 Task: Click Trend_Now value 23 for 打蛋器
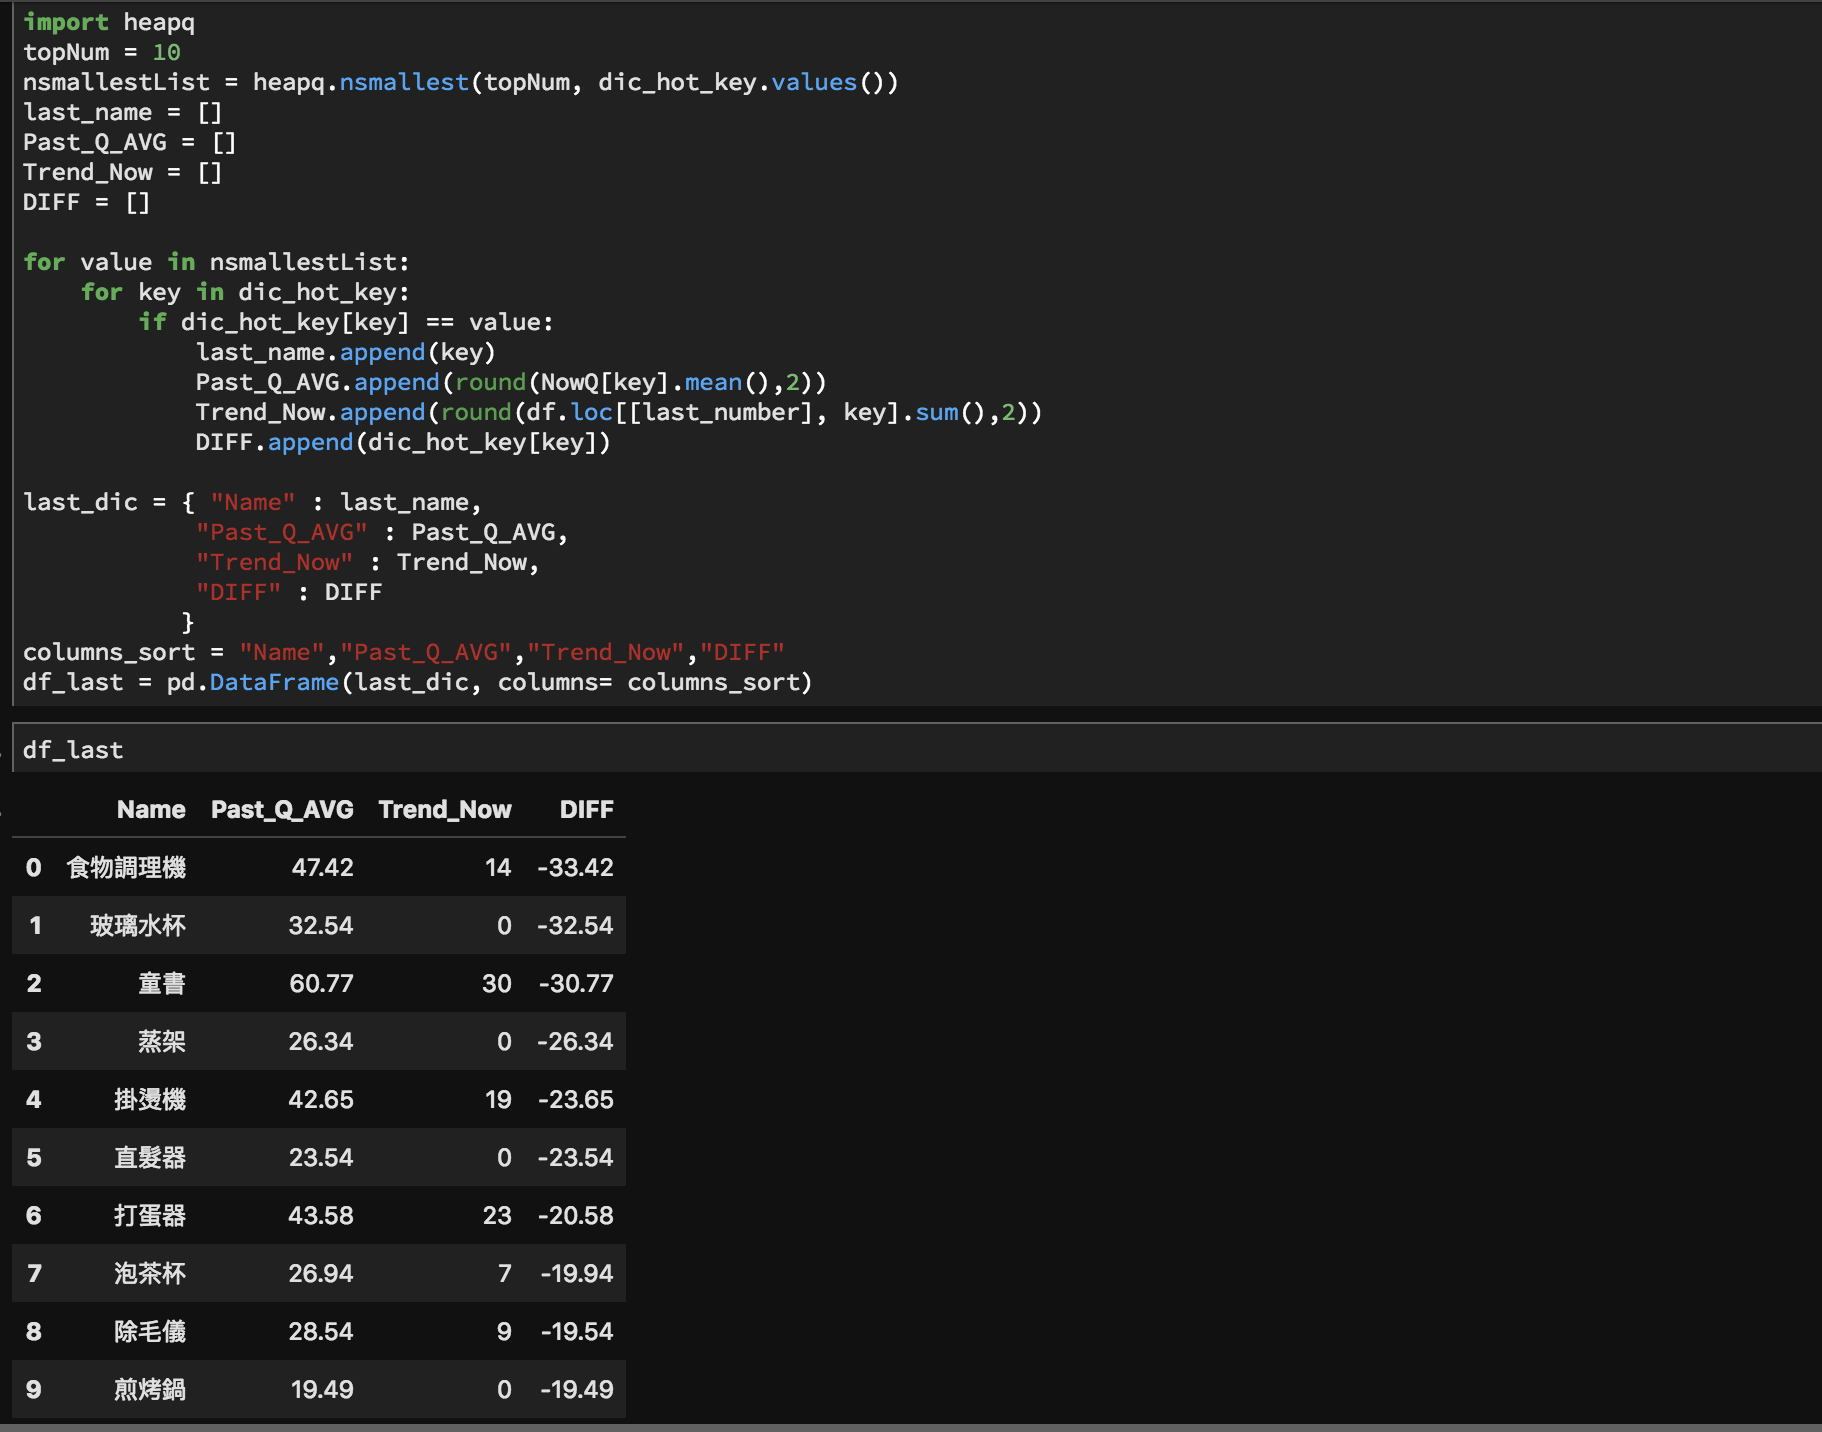[x=497, y=1215]
